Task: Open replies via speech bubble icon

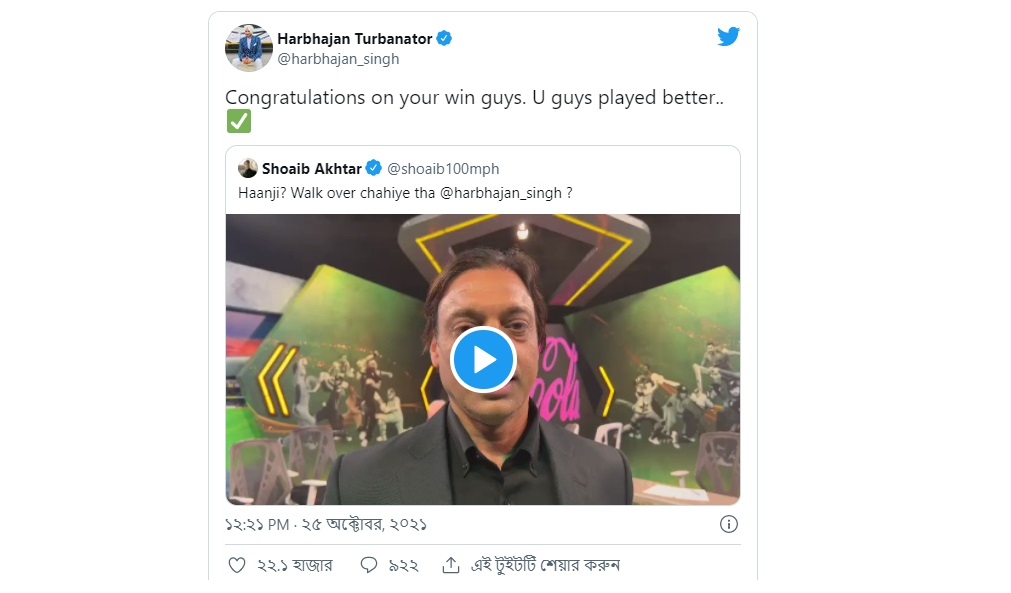Action: click(369, 565)
